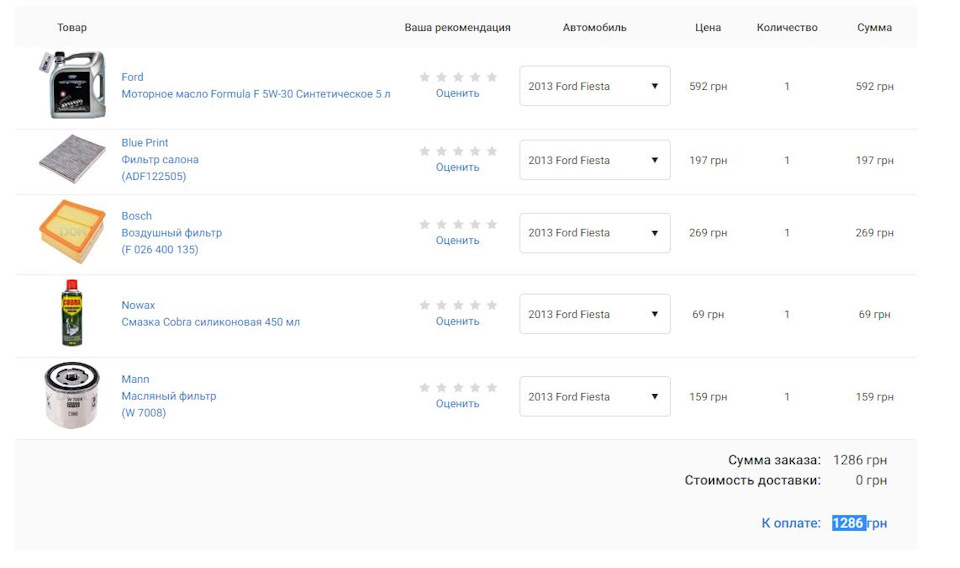
Task: Click the Ваша рекомендация column header
Action: 457,28
